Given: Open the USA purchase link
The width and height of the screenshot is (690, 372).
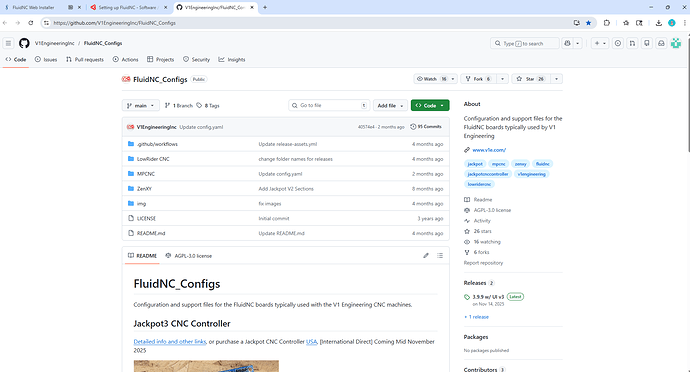Looking at the screenshot, I should tap(312, 342).
